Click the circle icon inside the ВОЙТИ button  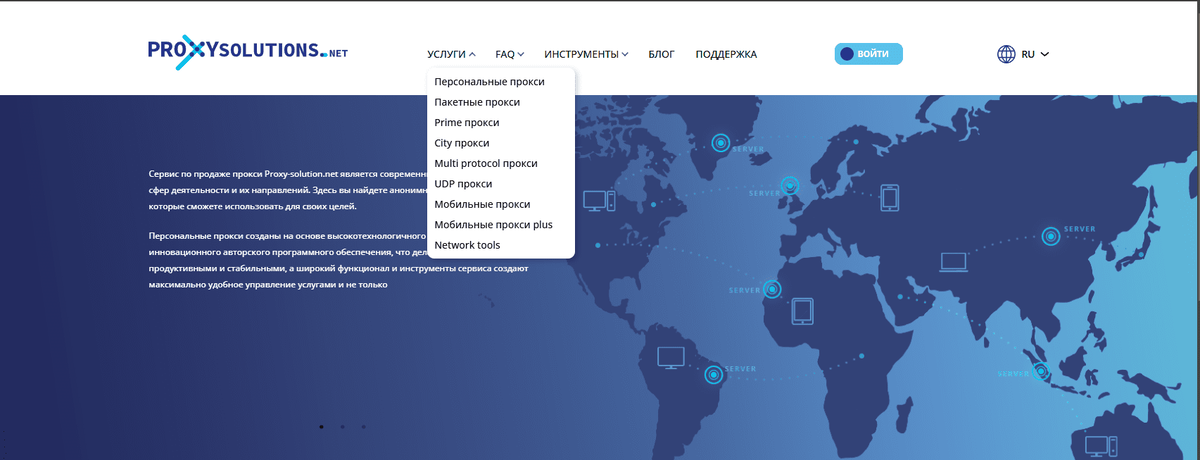click(847, 54)
